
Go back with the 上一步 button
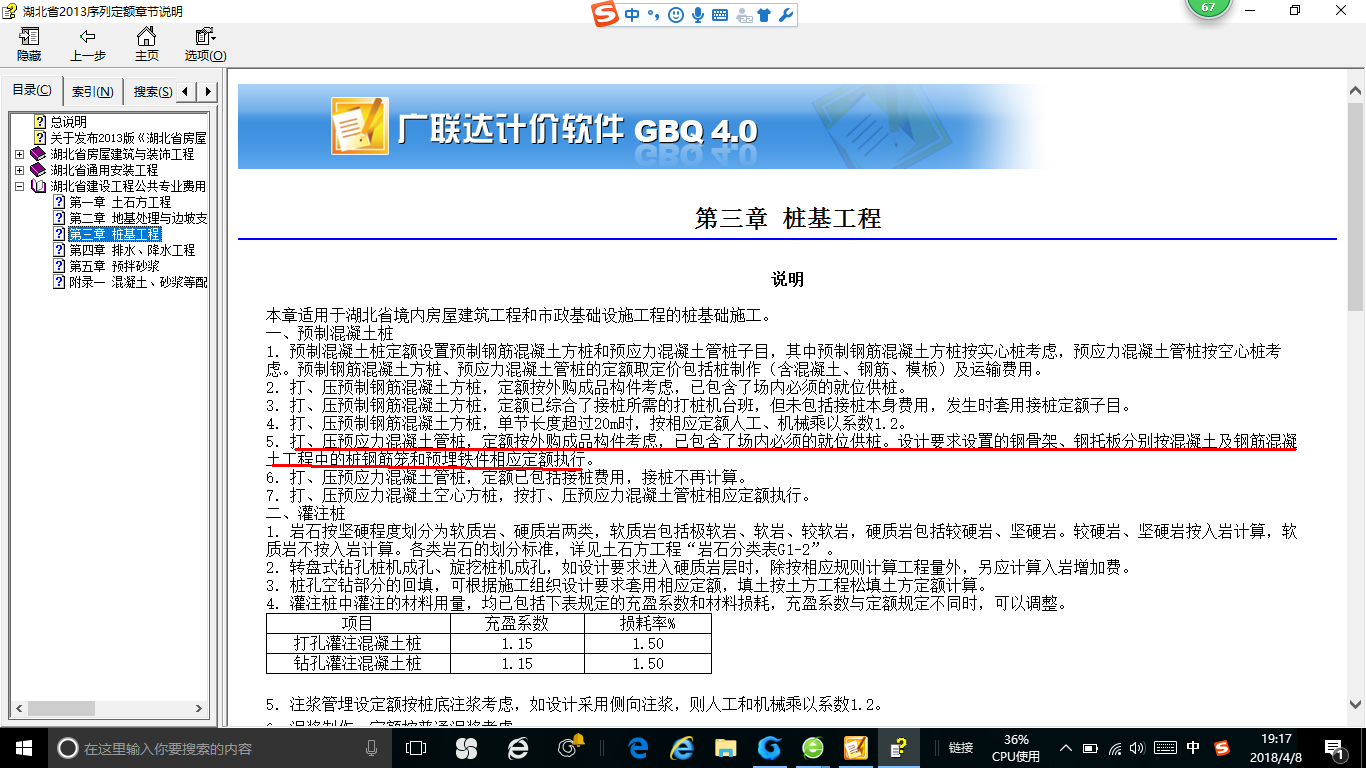click(88, 45)
